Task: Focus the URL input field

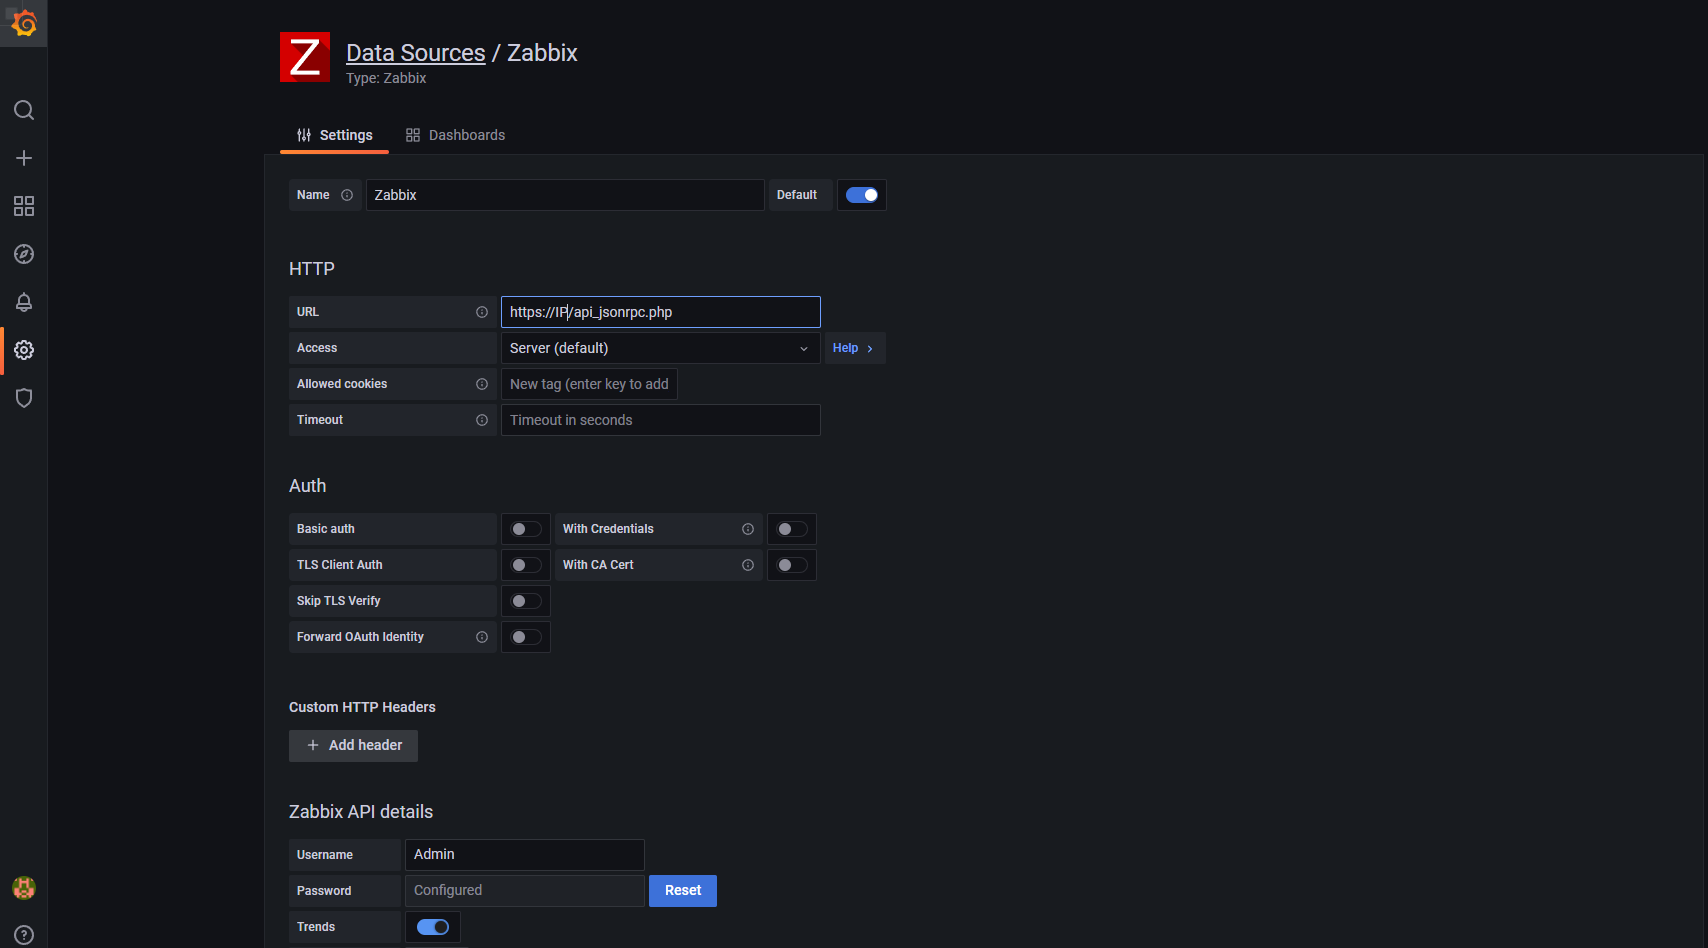Action: pyautogui.click(x=661, y=312)
